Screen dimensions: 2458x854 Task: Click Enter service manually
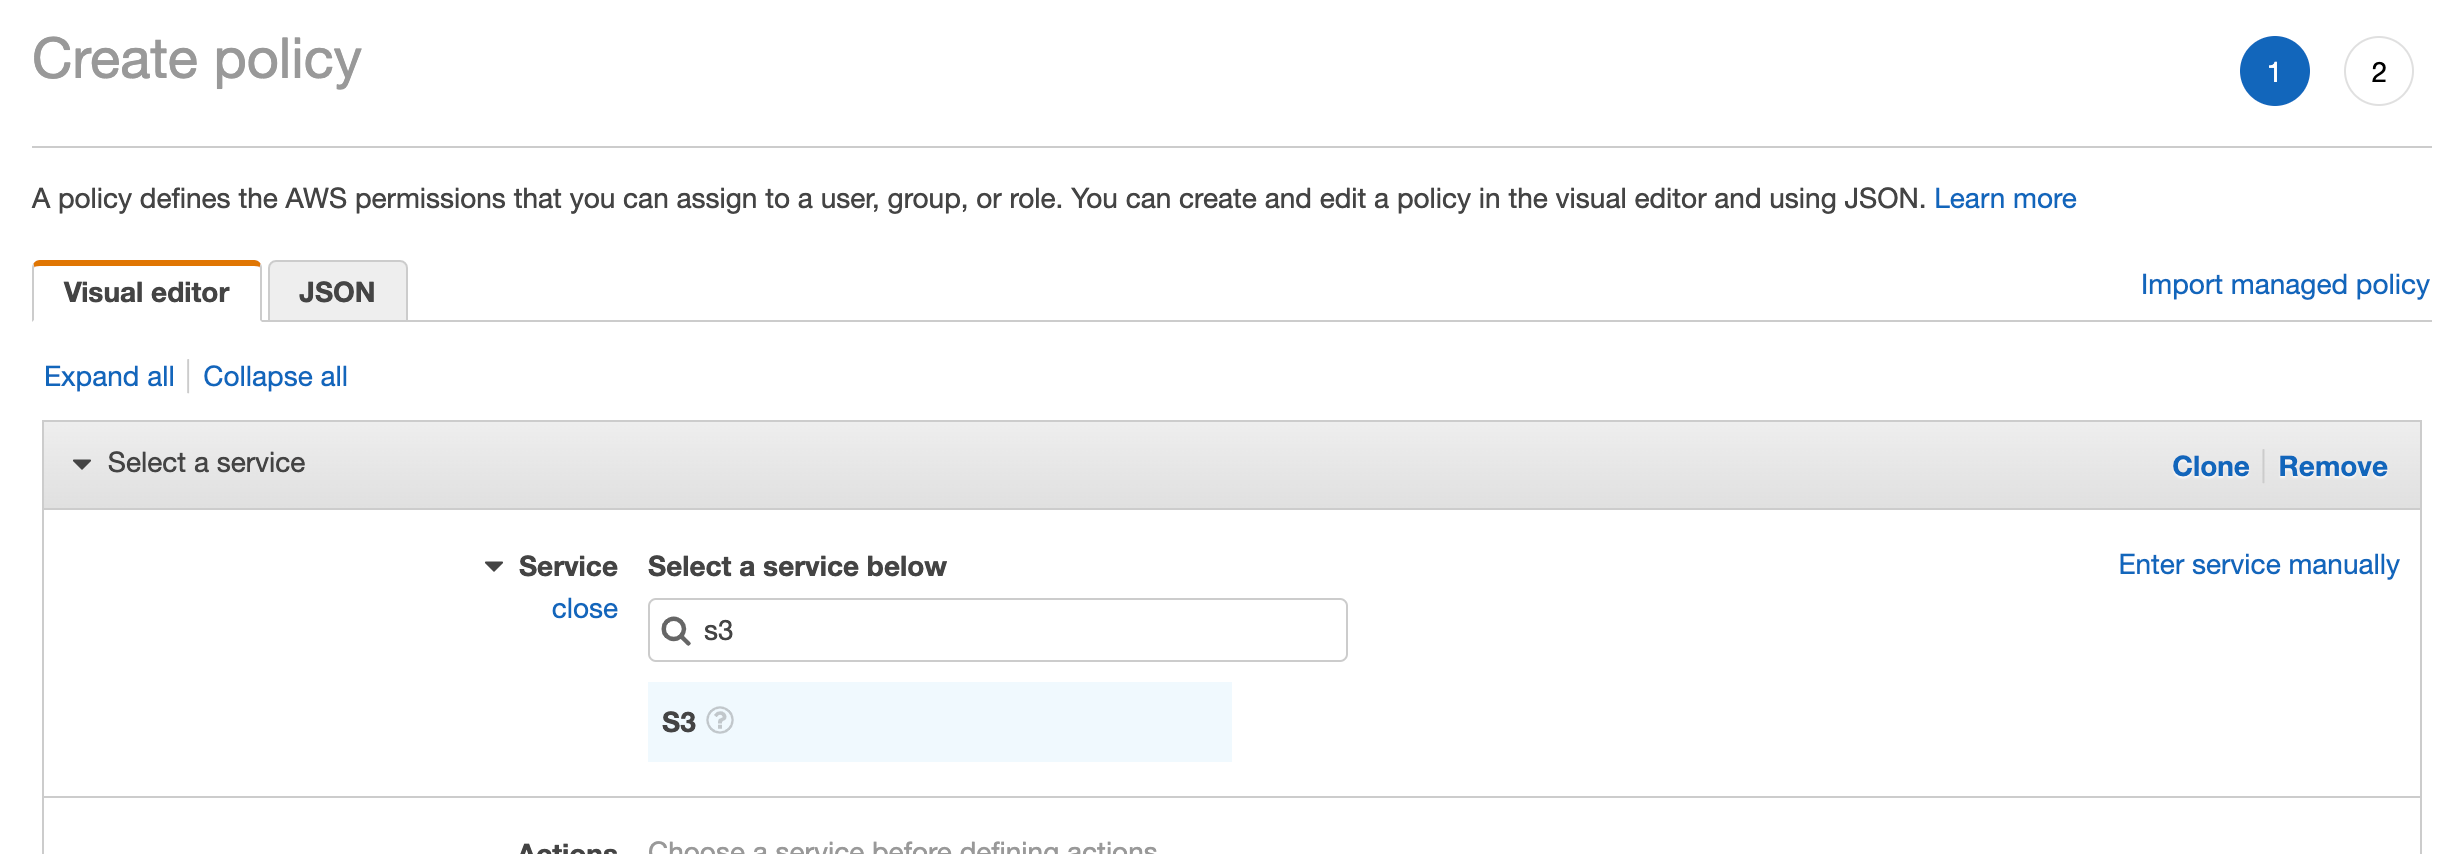coord(2259,565)
